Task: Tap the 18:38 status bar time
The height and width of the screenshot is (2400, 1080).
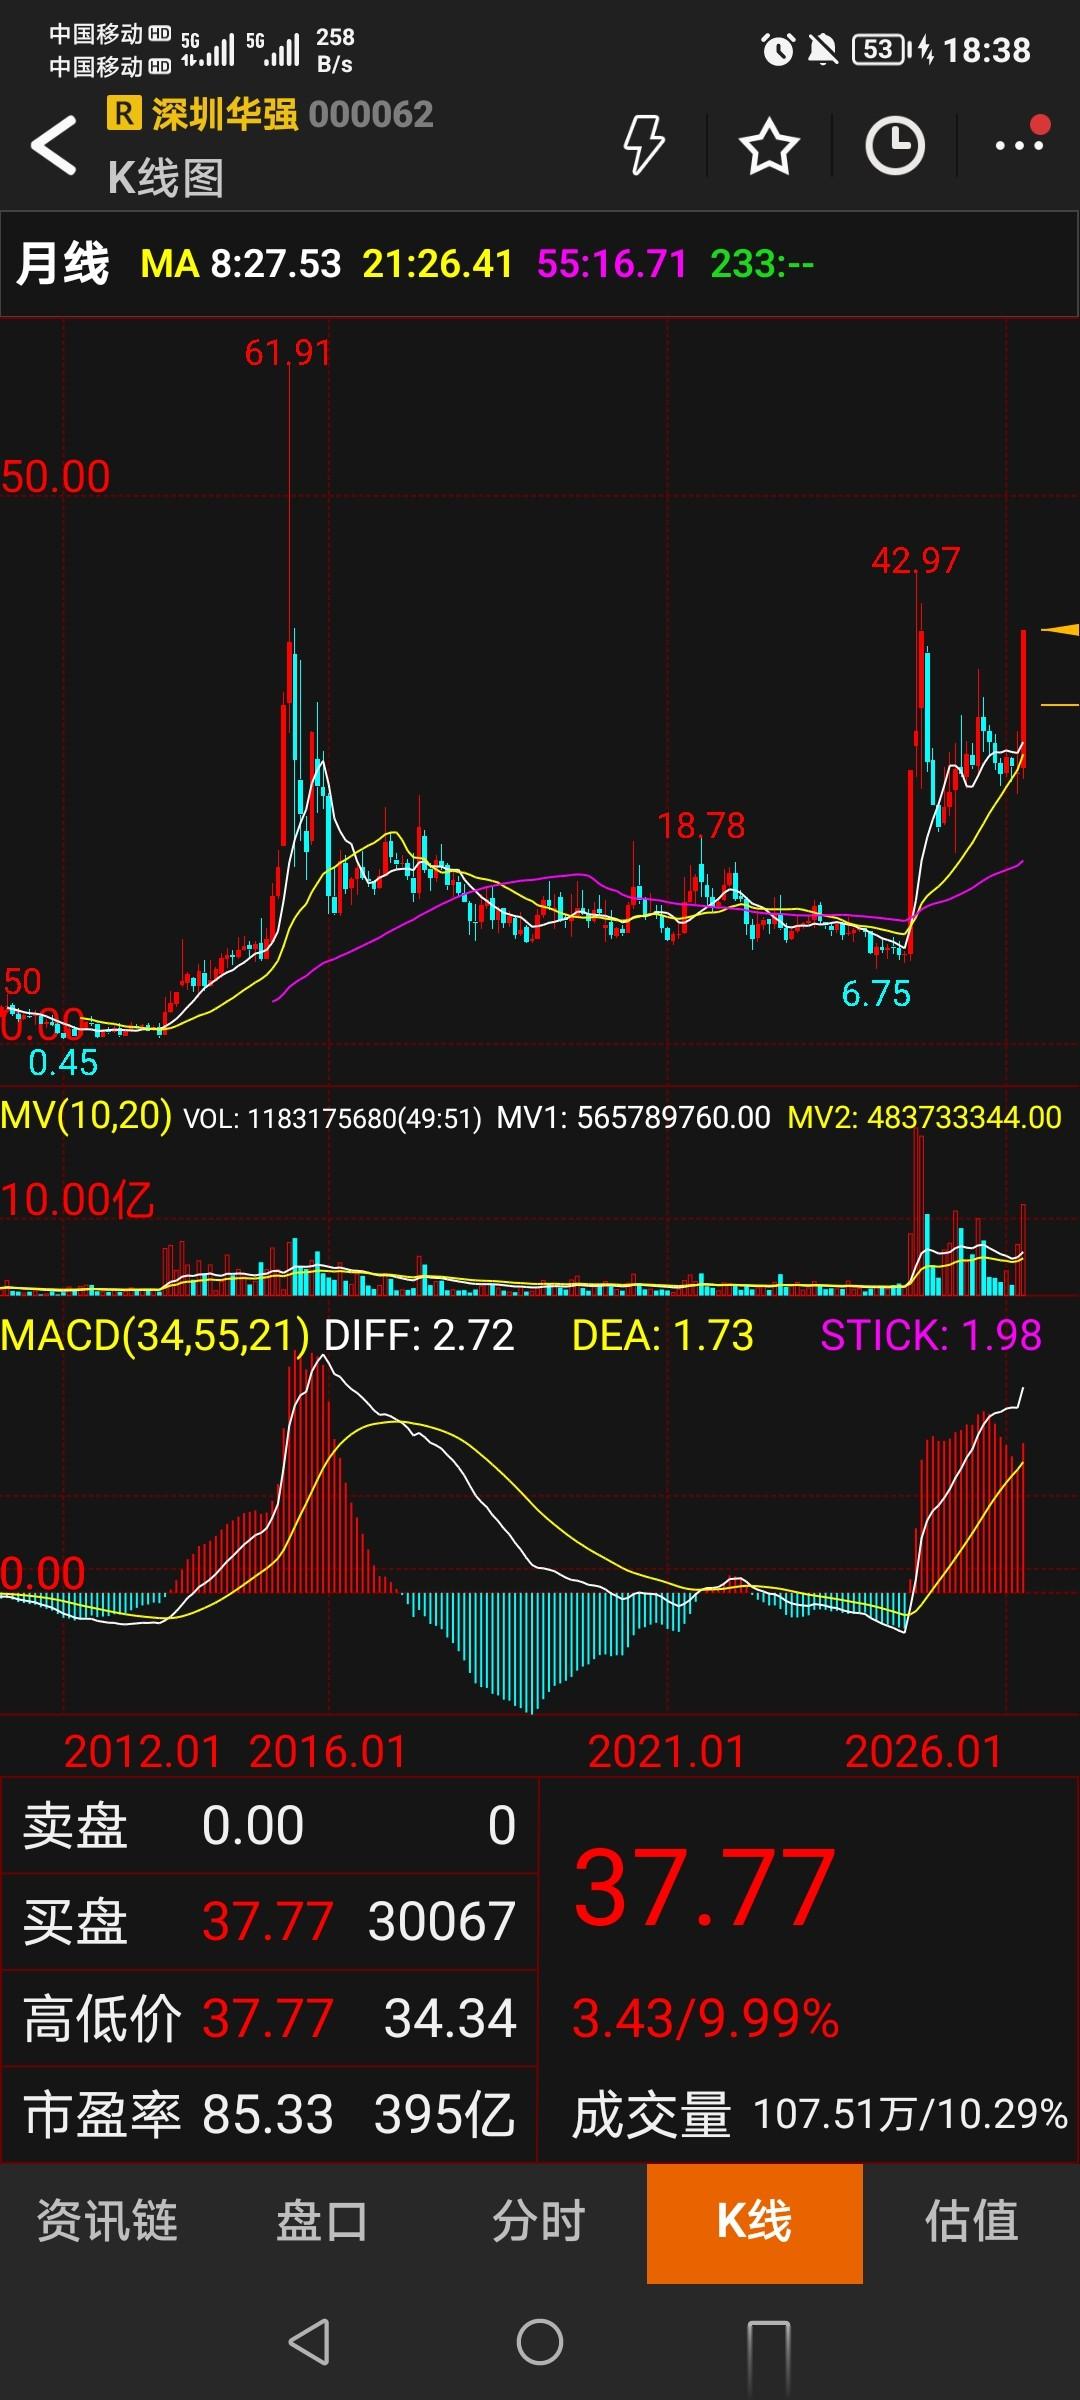Action: click(987, 50)
